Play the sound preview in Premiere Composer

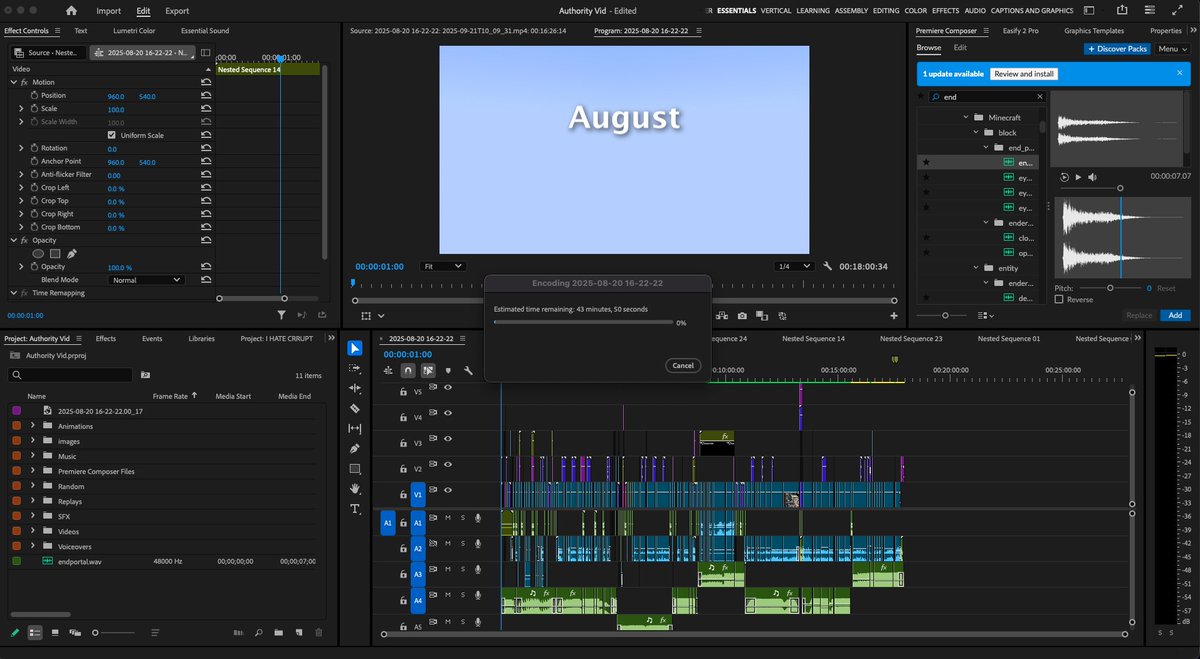click(x=1077, y=176)
